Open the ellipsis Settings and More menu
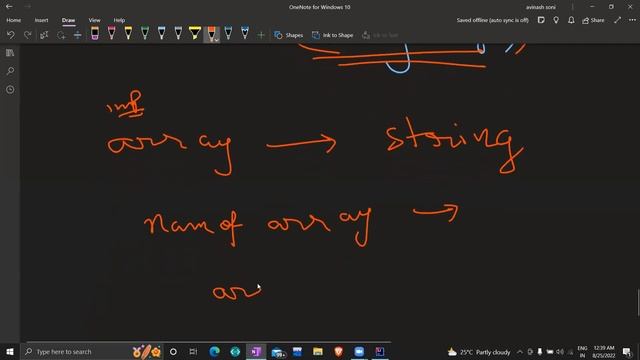 click(632, 20)
